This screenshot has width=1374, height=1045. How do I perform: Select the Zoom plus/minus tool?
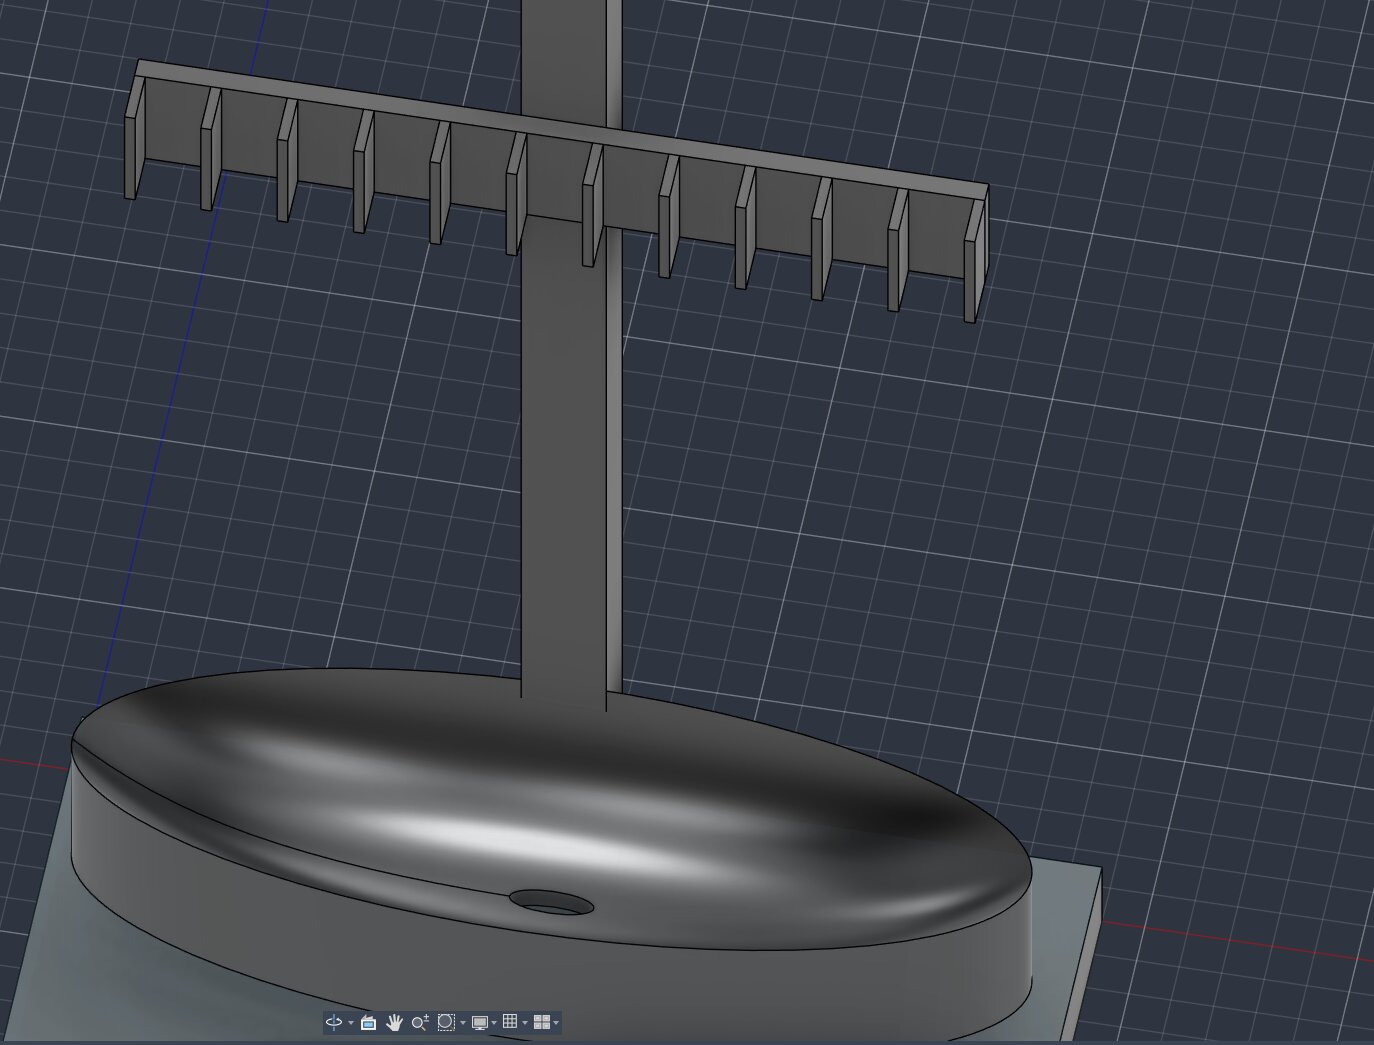click(x=420, y=1022)
